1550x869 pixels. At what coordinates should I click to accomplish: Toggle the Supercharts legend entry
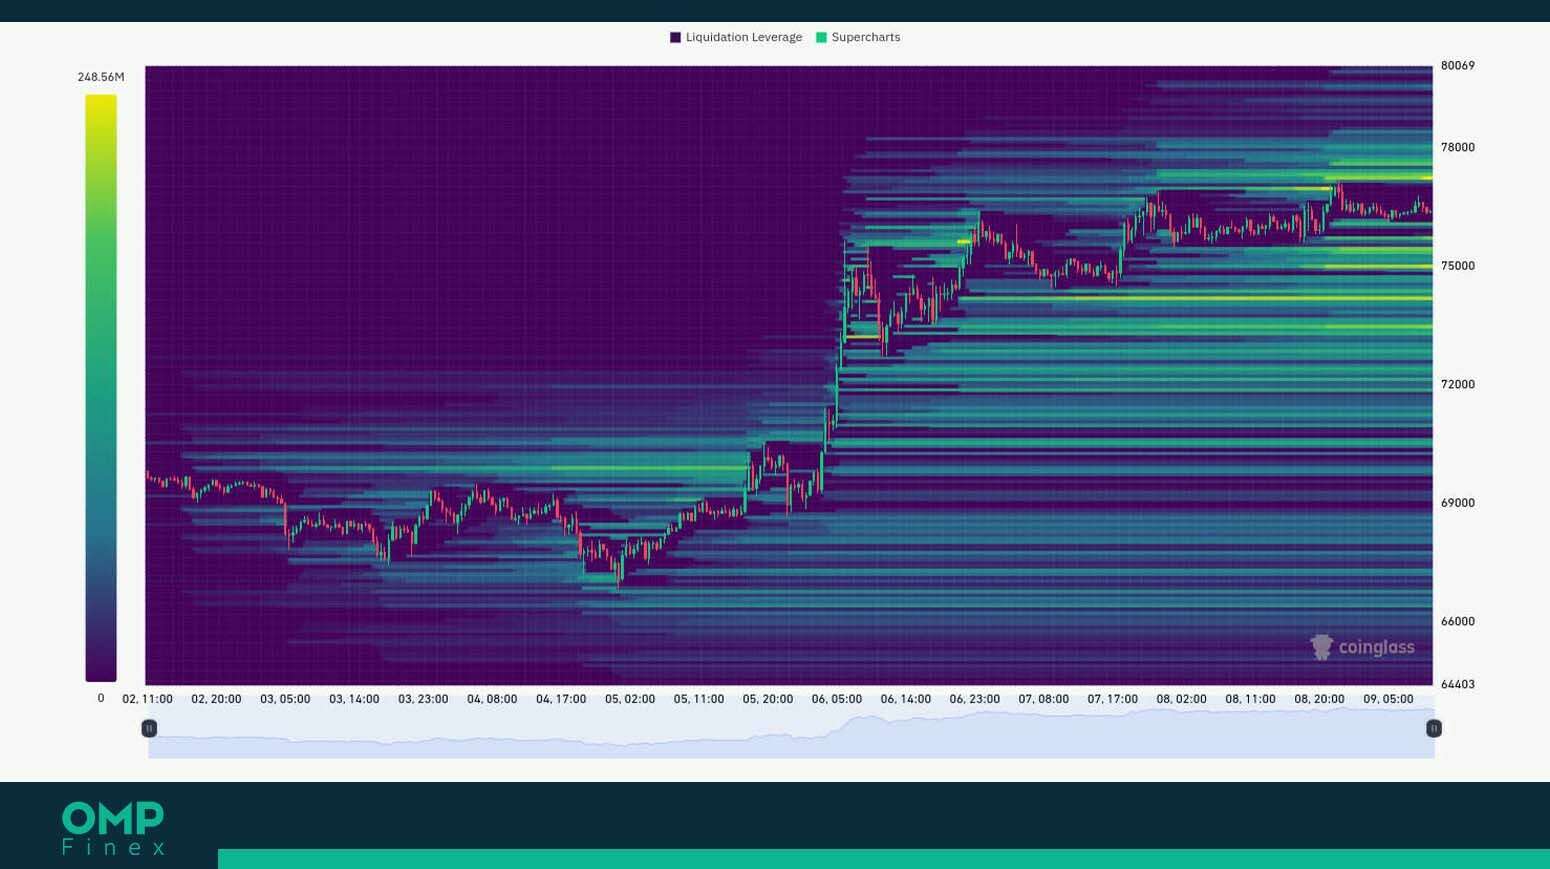[x=858, y=37]
